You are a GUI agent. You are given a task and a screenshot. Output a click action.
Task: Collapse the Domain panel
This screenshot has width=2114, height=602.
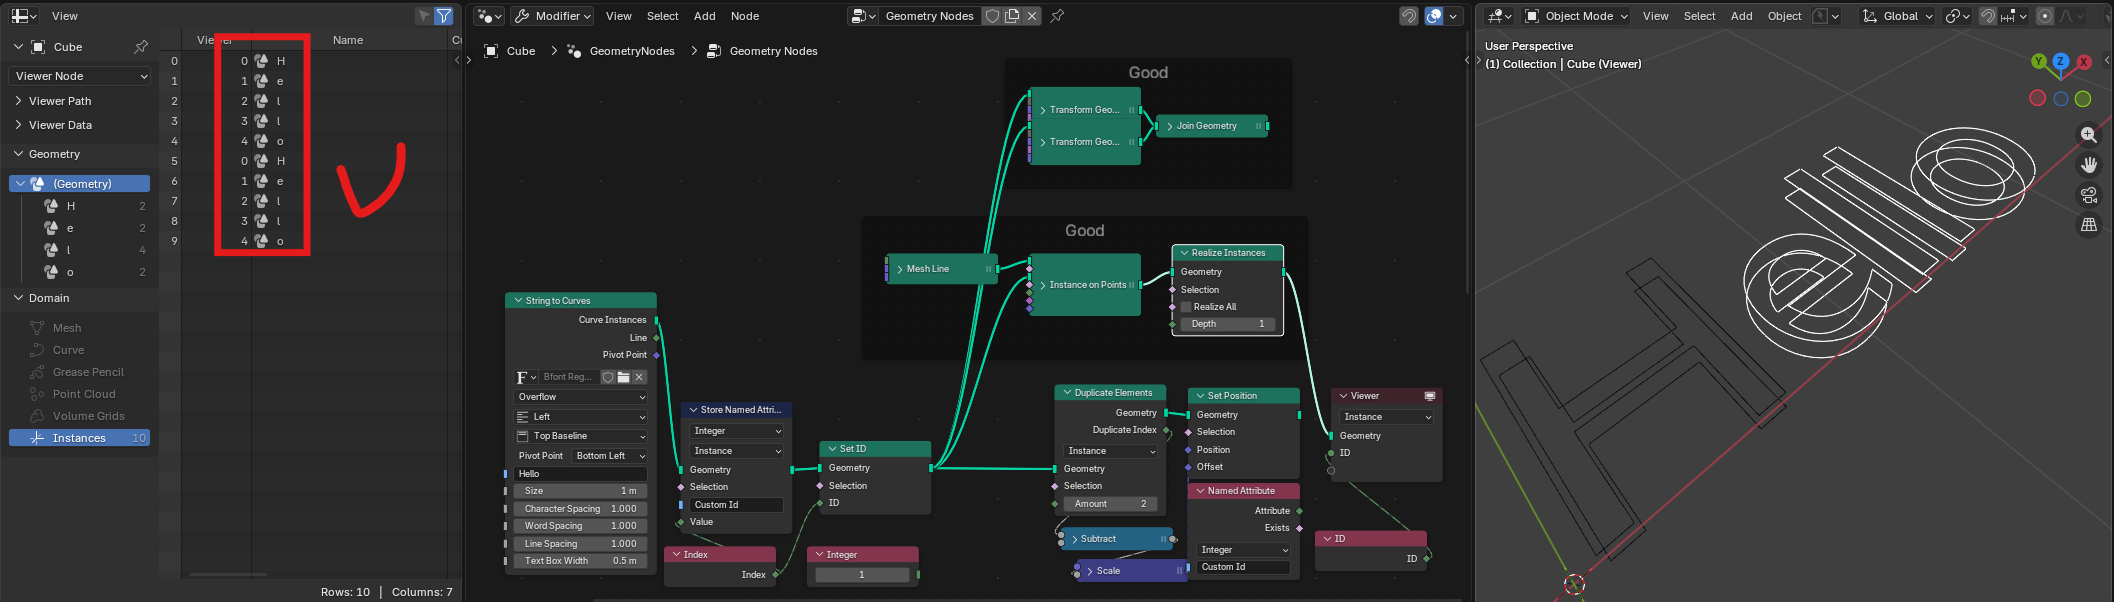pyautogui.click(x=49, y=298)
